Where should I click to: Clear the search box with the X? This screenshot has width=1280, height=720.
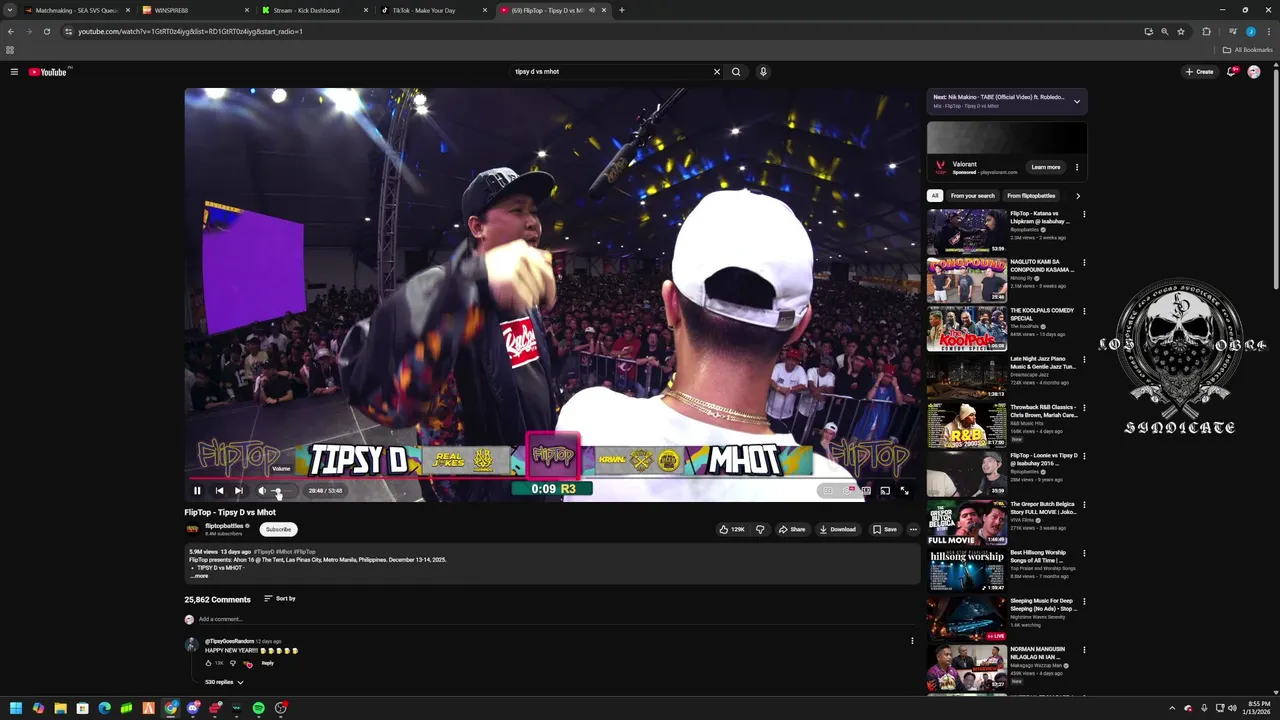click(x=716, y=72)
